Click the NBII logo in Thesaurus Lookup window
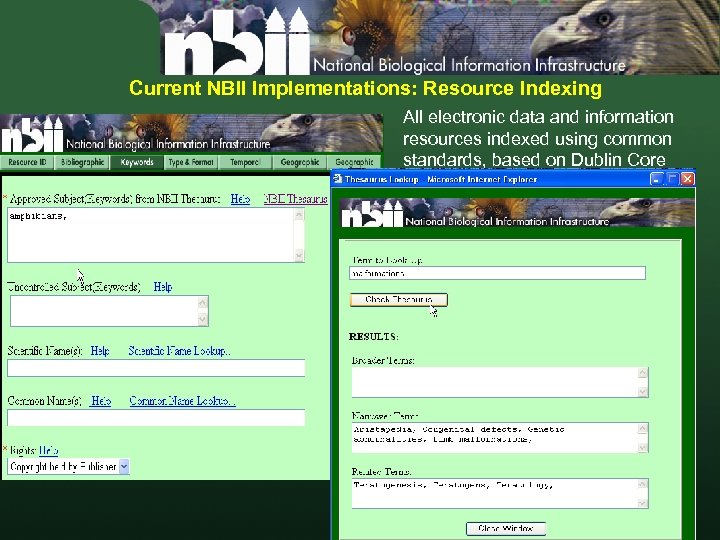Viewport: 720px width, 540px height. tap(371, 214)
